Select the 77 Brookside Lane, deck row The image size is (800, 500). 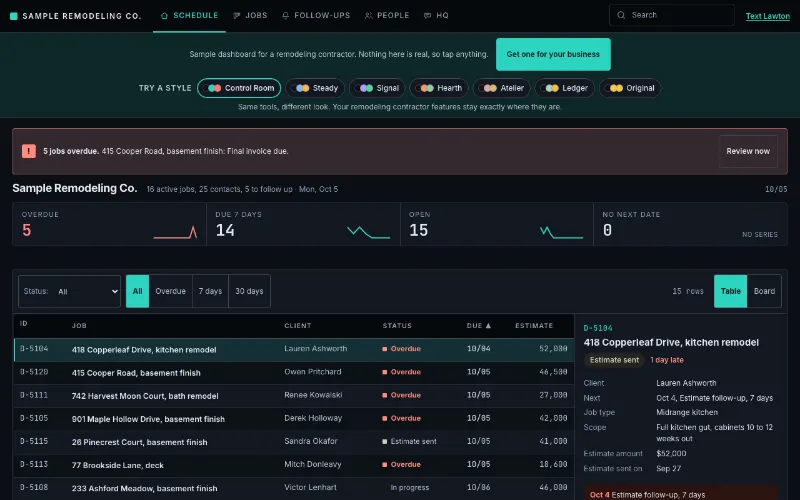294,465
